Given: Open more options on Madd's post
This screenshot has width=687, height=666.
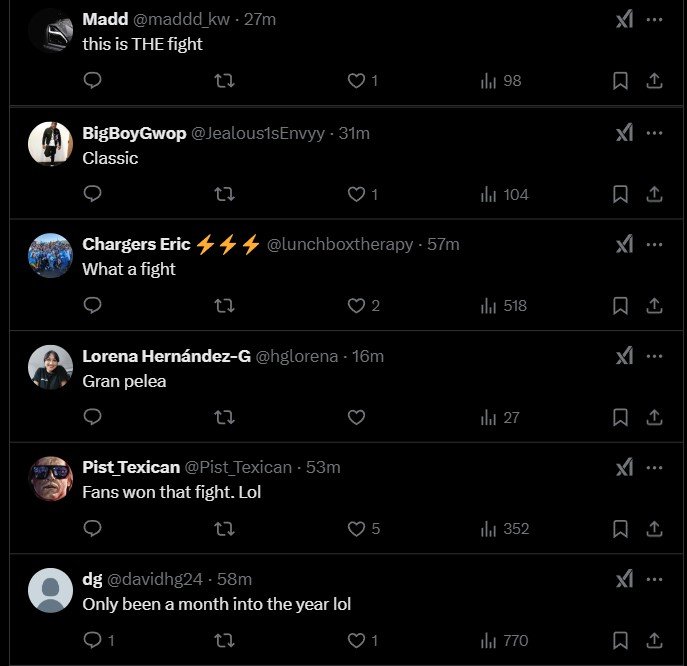Looking at the screenshot, I should coord(654,20).
